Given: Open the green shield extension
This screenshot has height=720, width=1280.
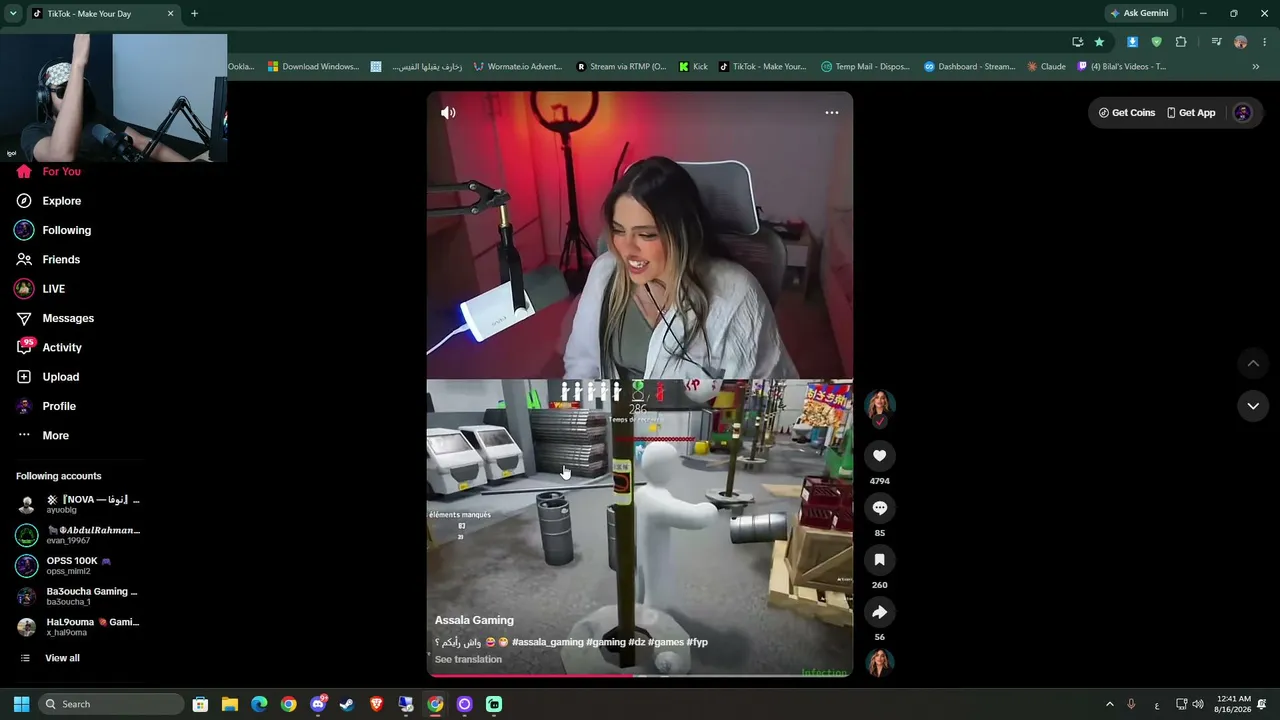Looking at the screenshot, I should [1157, 42].
